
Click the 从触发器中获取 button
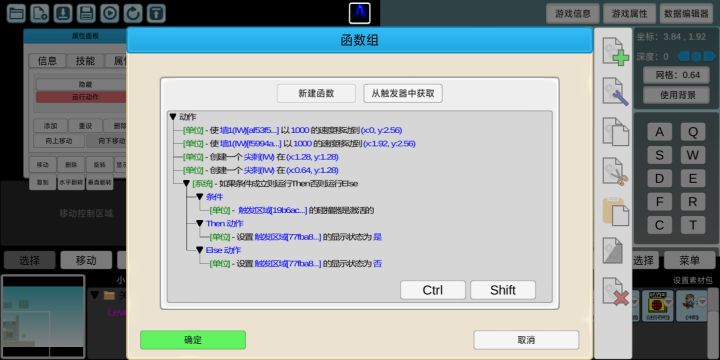click(x=403, y=94)
